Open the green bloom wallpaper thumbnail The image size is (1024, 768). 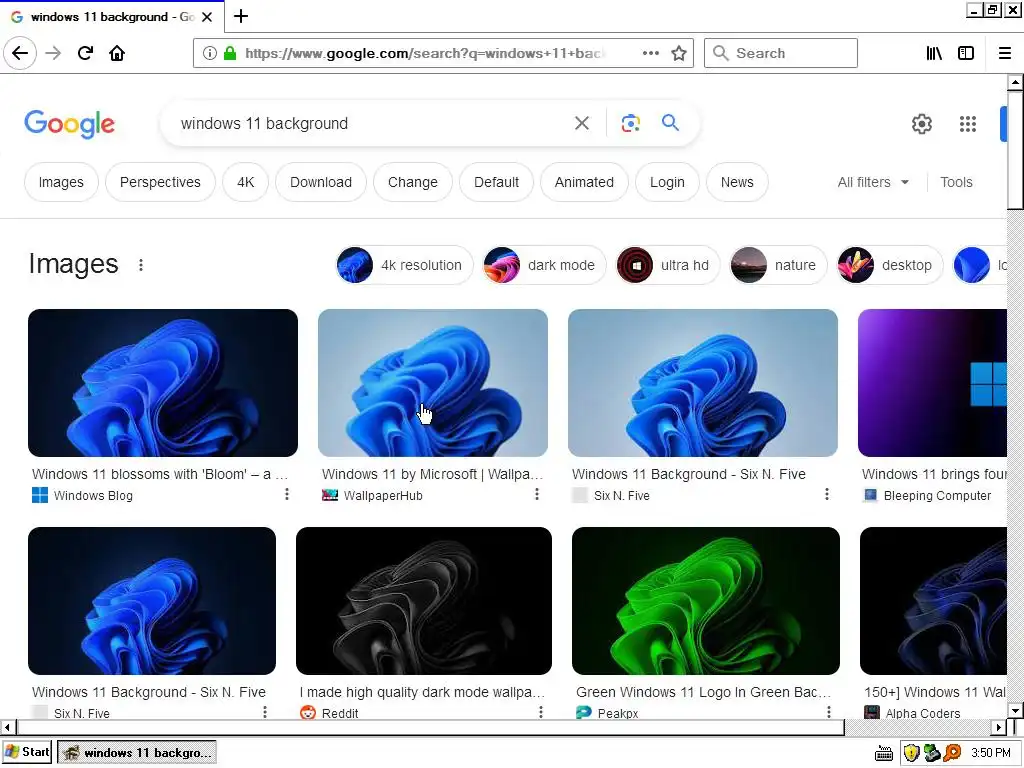[x=705, y=601]
